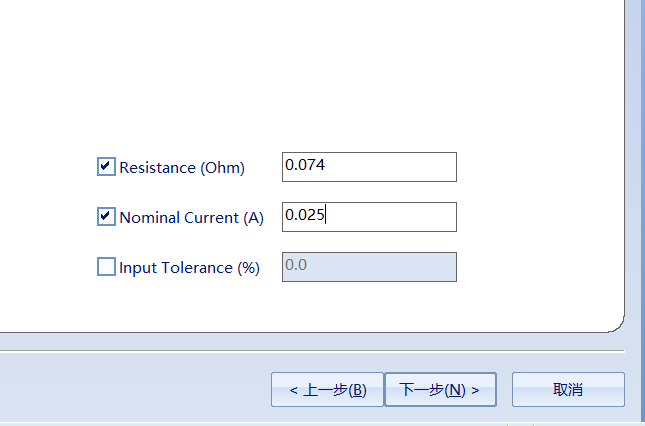Click the Input Tolerance (%) label text
This screenshot has height=426, width=645.
coord(189,268)
